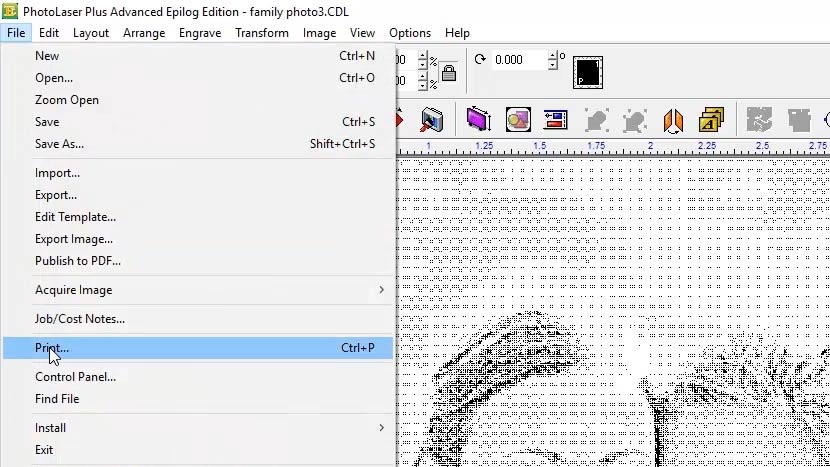Click the orange mirror/flip icon
This screenshot has width=830, height=467.
673,121
